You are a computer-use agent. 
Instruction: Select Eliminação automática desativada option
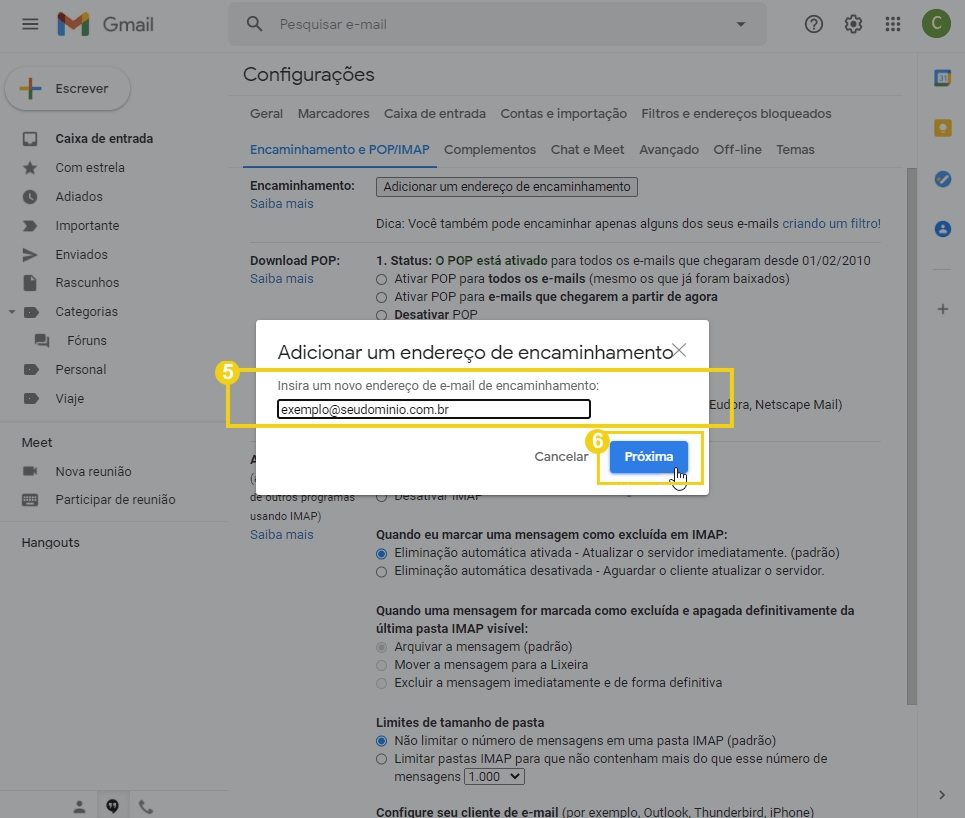pos(381,571)
